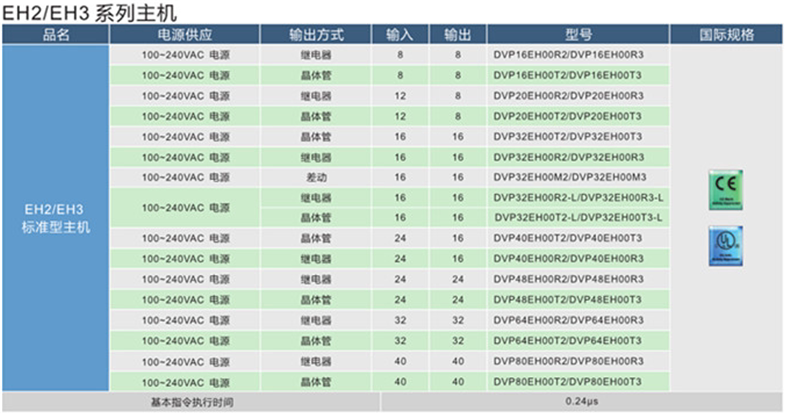
Task: Click input value 16 in DVP32EH00M2 row
Action: pyautogui.click(x=400, y=177)
